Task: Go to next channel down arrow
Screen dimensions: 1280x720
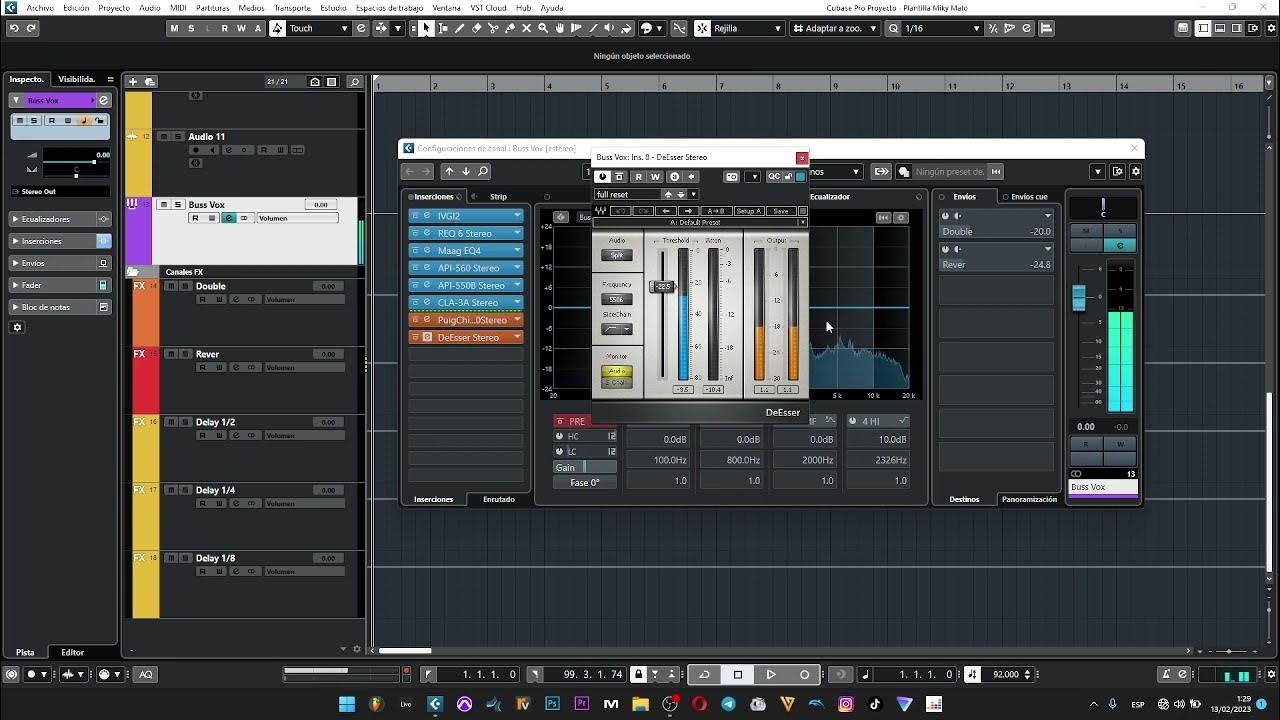Action: tap(466, 172)
